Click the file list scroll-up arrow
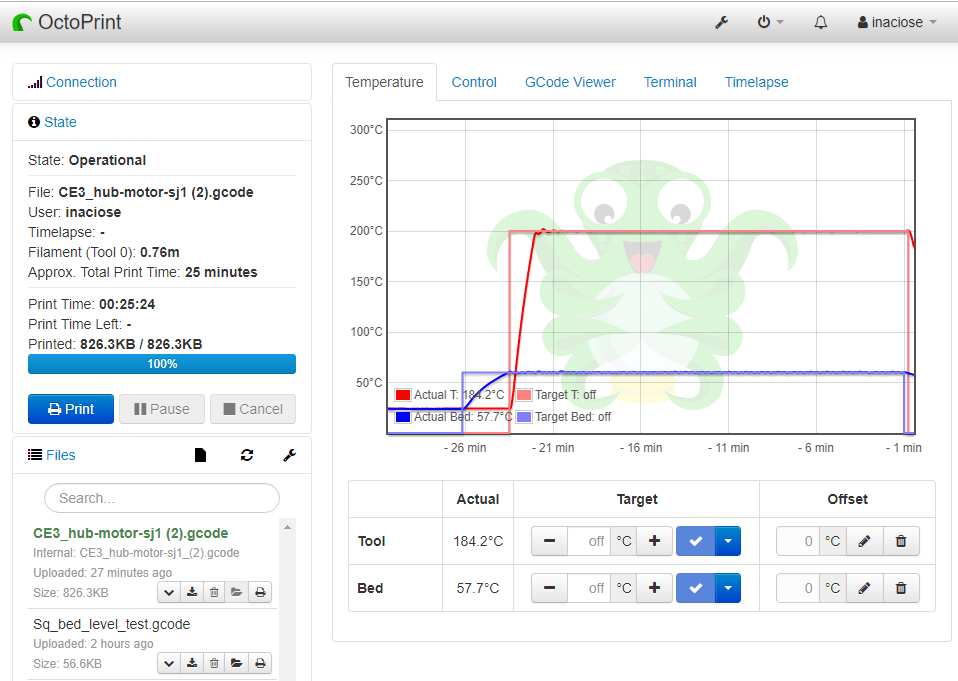The width and height of the screenshot is (958, 681). (288, 526)
